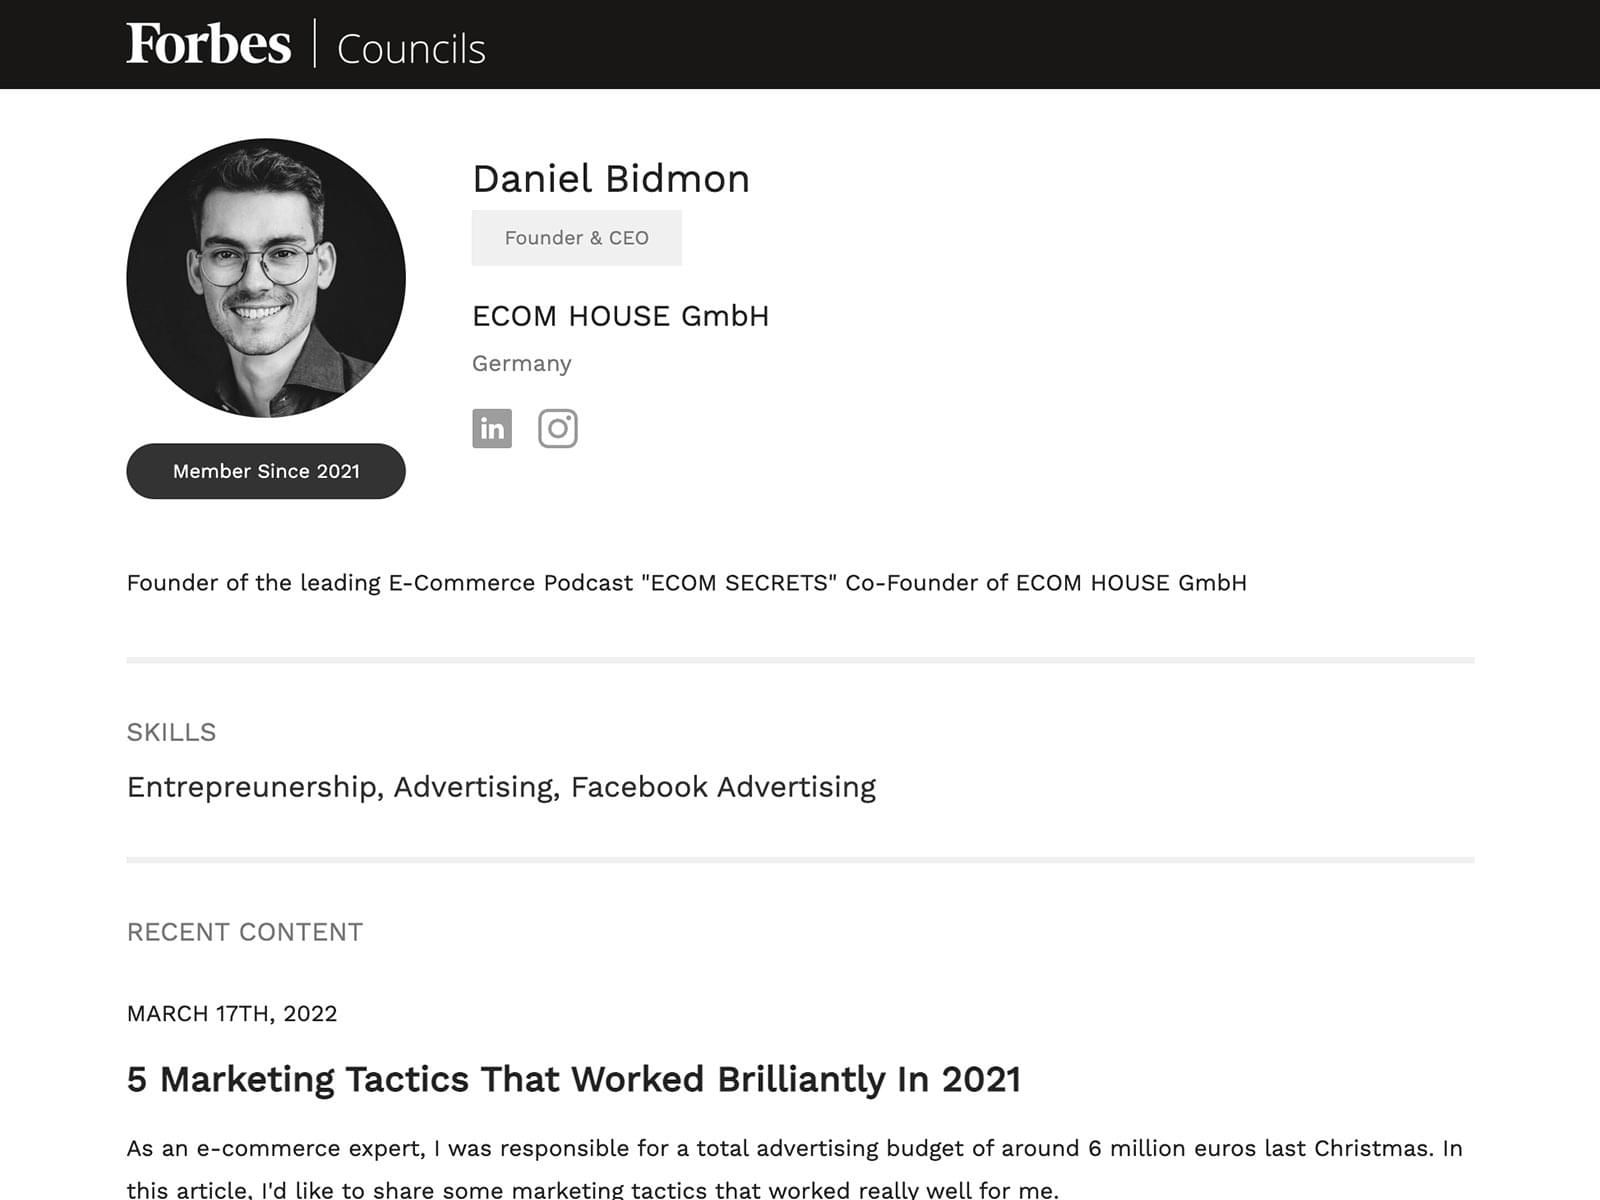The width and height of the screenshot is (1600, 1200).
Task: Click the Forbes logo
Action: pyautogui.click(x=209, y=44)
